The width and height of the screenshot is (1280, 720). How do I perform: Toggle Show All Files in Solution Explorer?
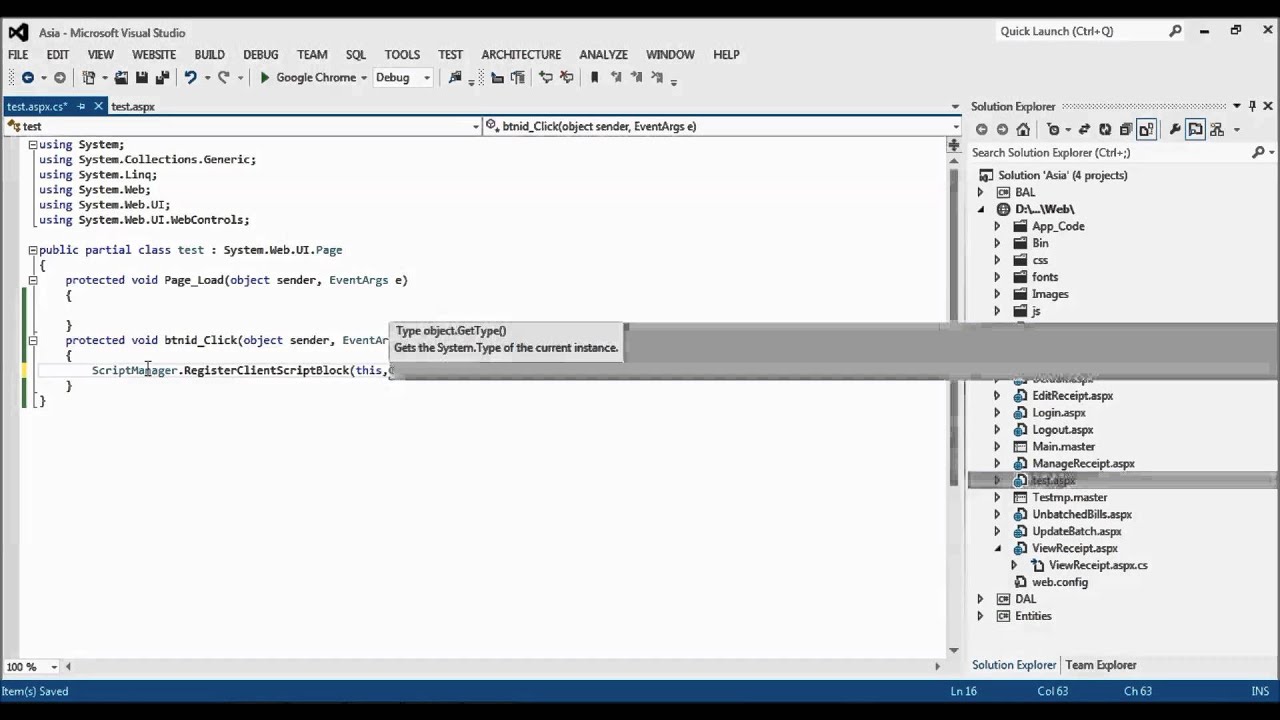1146,129
